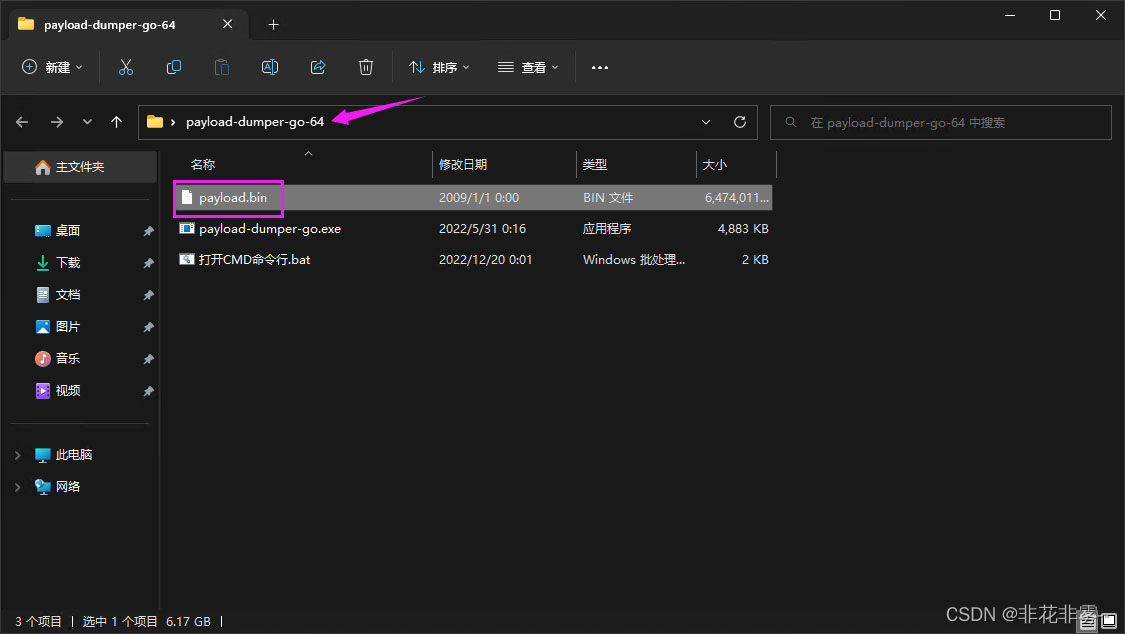Screen dimensions: 1125x634
Task: Open 图片 in the sidebar
Action: [68, 327]
